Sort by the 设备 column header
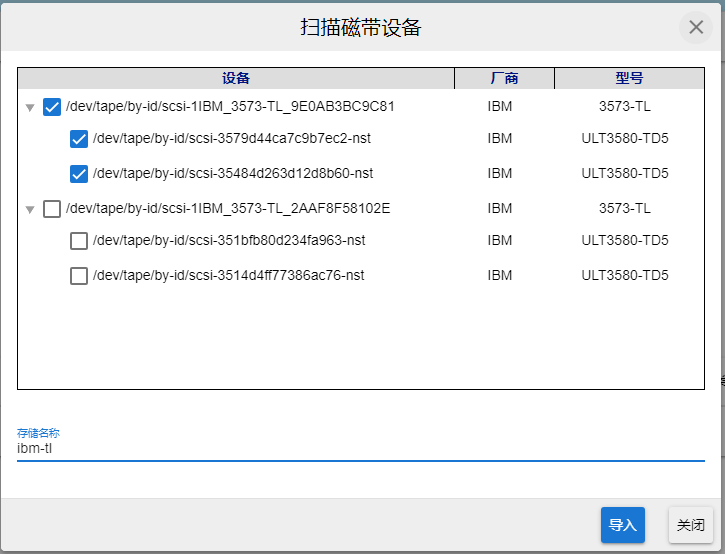The width and height of the screenshot is (725, 554). point(236,78)
